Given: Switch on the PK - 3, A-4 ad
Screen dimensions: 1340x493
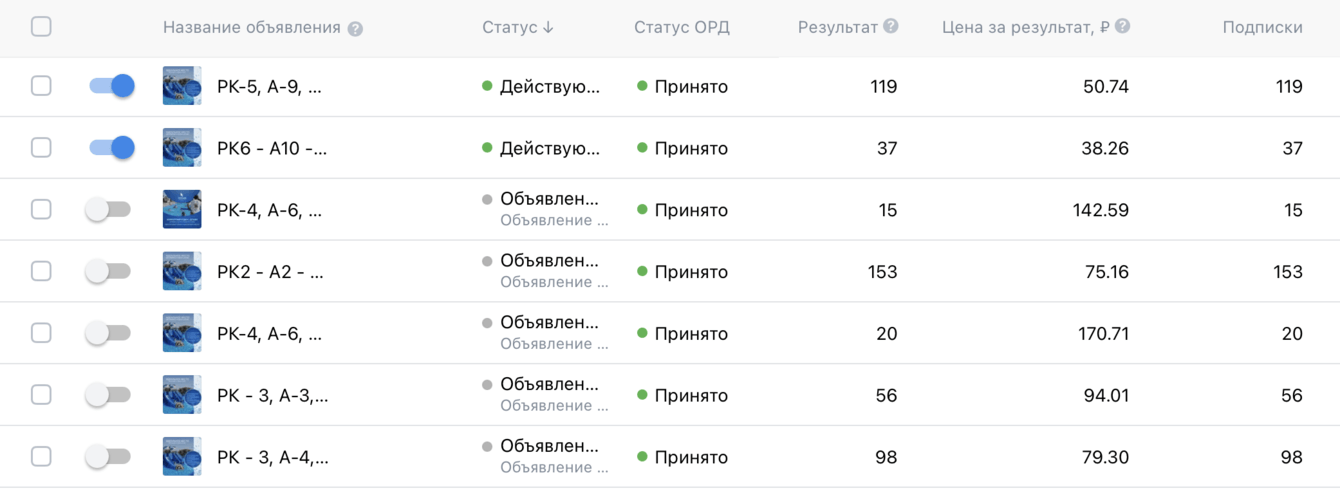Looking at the screenshot, I should 109,457.
